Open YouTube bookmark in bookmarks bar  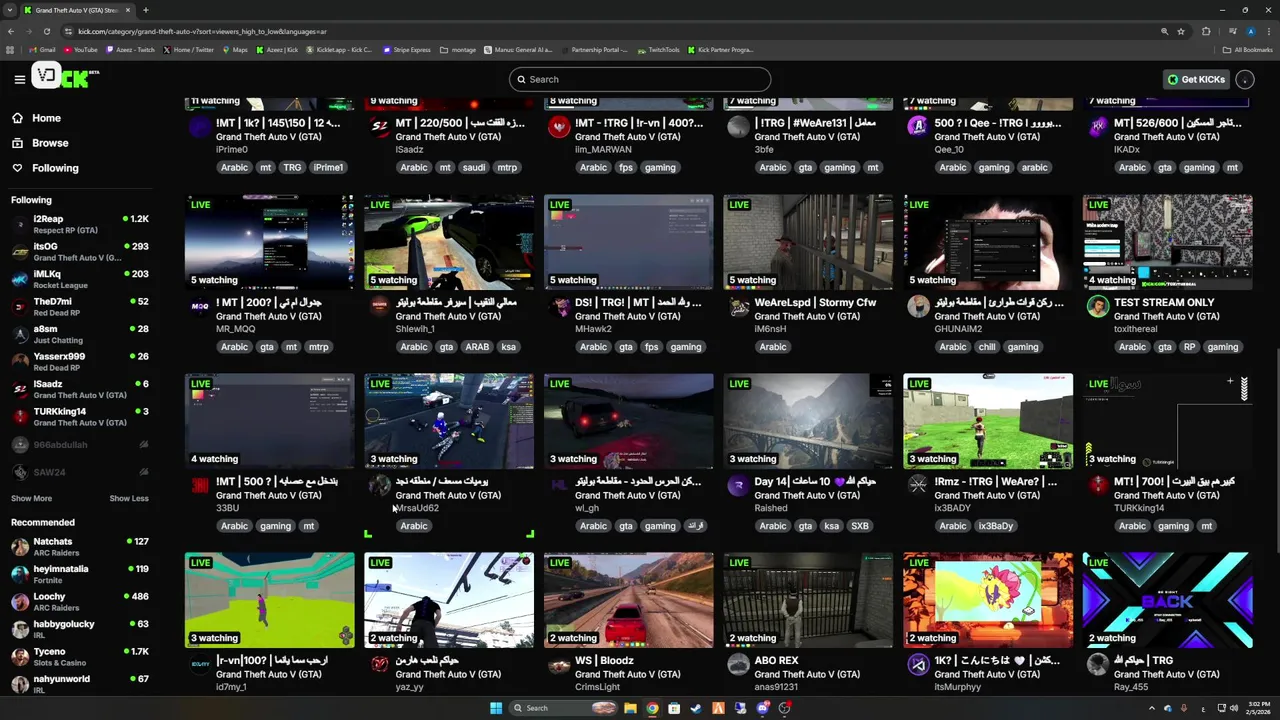[x=80, y=50]
